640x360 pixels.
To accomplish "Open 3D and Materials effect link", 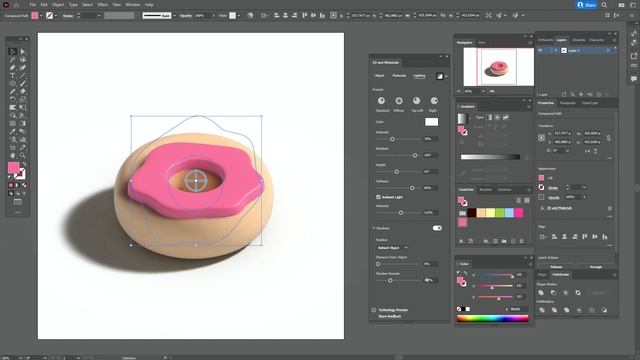I will [559, 208].
